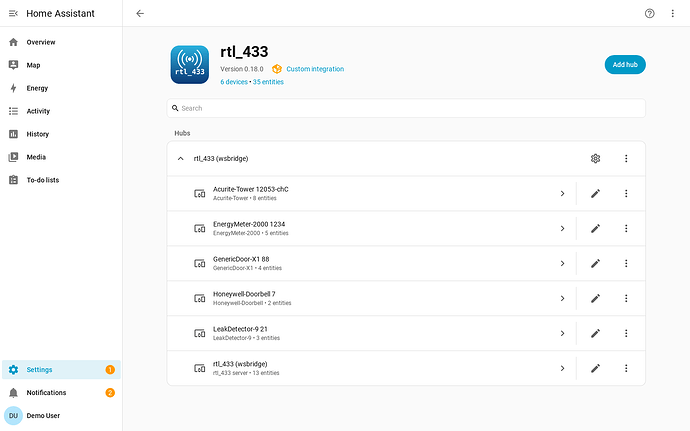Open rtl_433 server device chevron
690x431 pixels.
(x=562, y=368)
